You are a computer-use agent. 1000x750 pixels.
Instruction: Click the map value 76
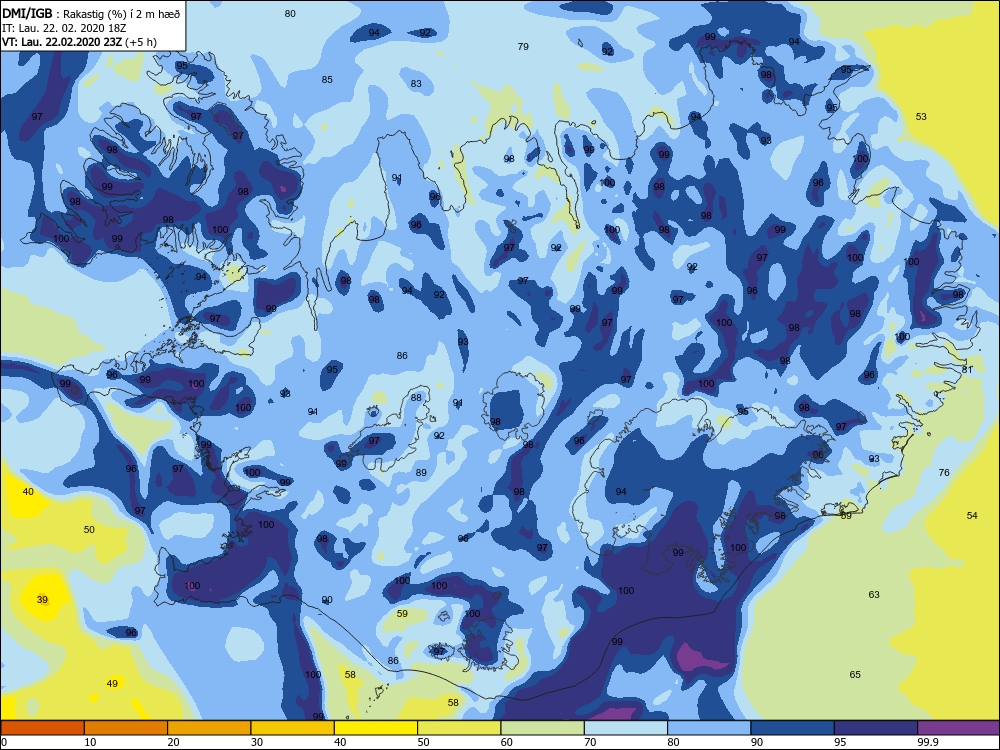click(x=944, y=473)
